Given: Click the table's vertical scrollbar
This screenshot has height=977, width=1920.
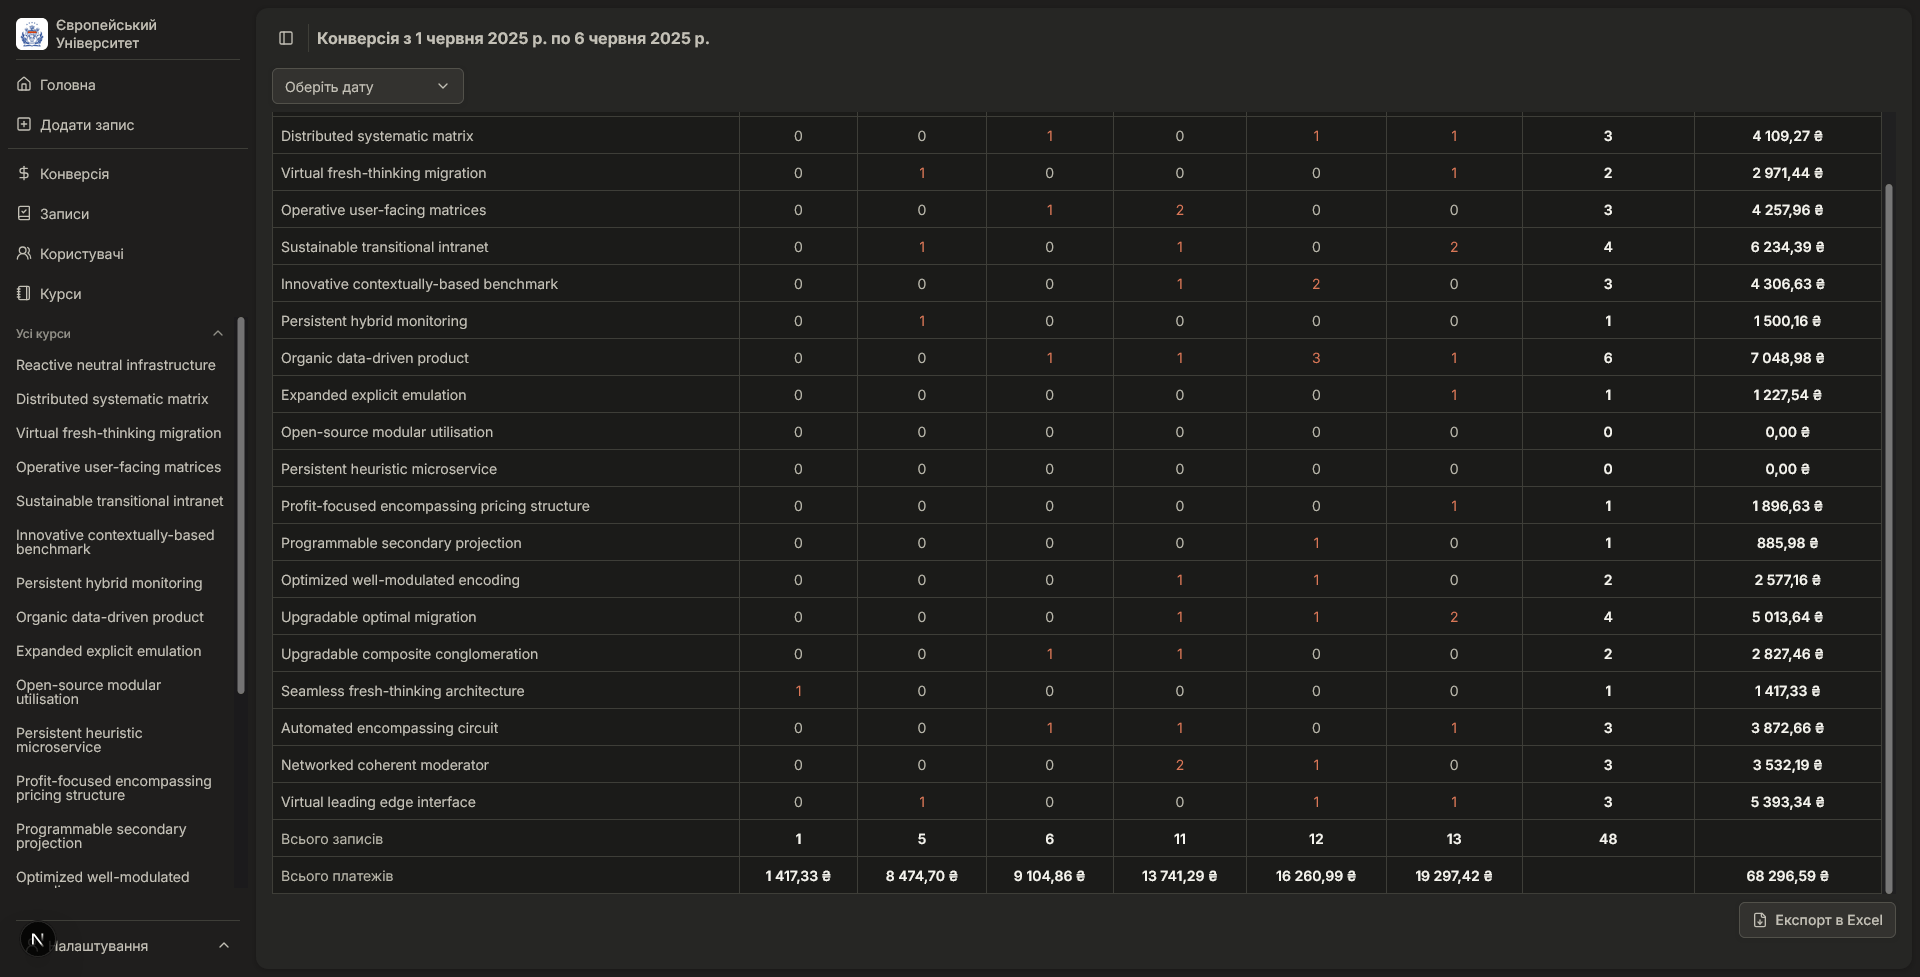Looking at the screenshot, I should pyautogui.click(x=1888, y=538).
